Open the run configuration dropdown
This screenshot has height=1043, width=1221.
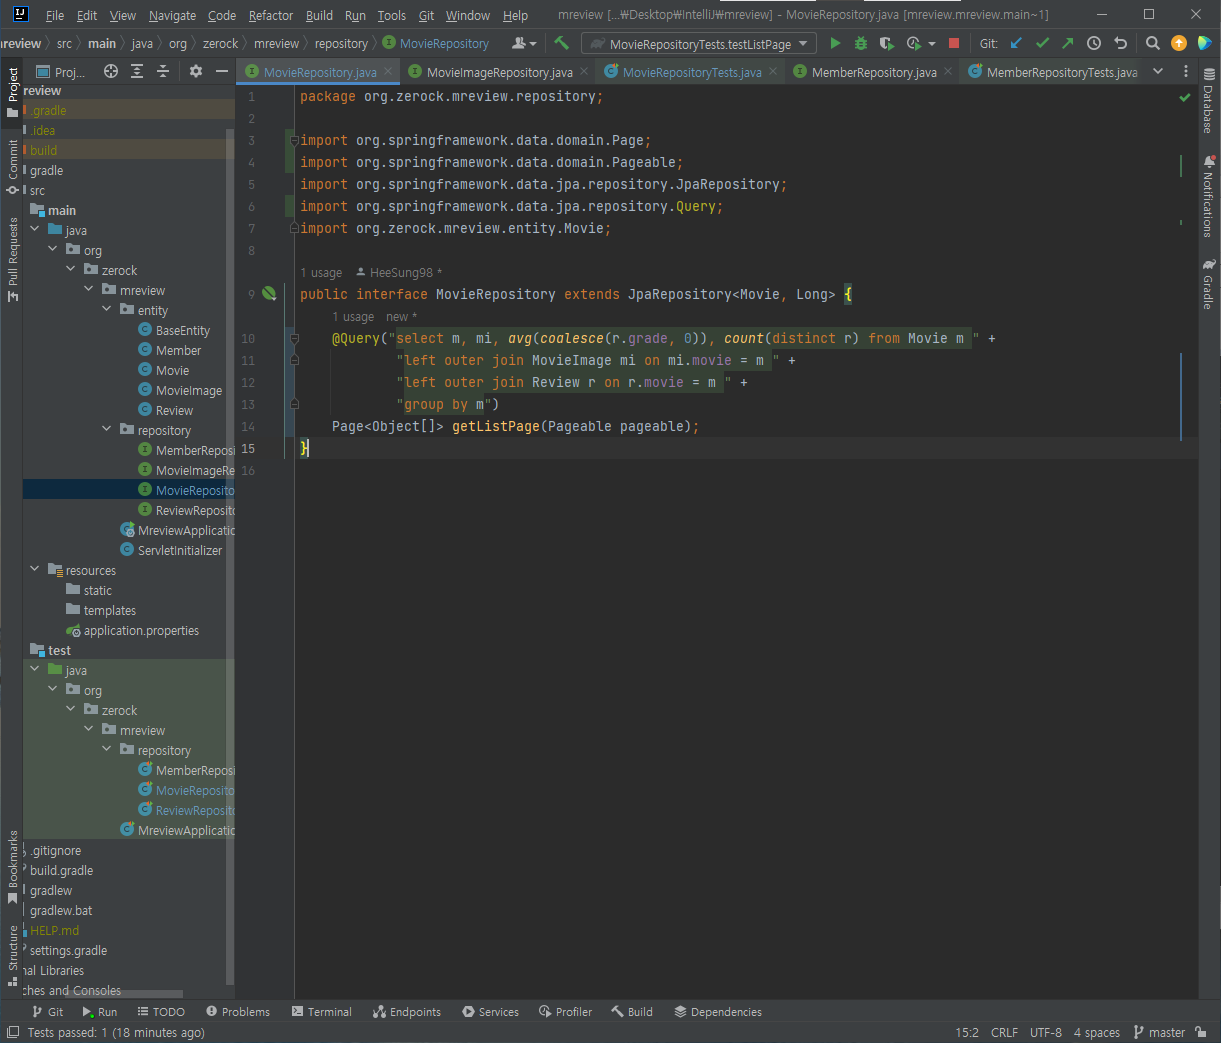pyautogui.click(x=699, y=44)
